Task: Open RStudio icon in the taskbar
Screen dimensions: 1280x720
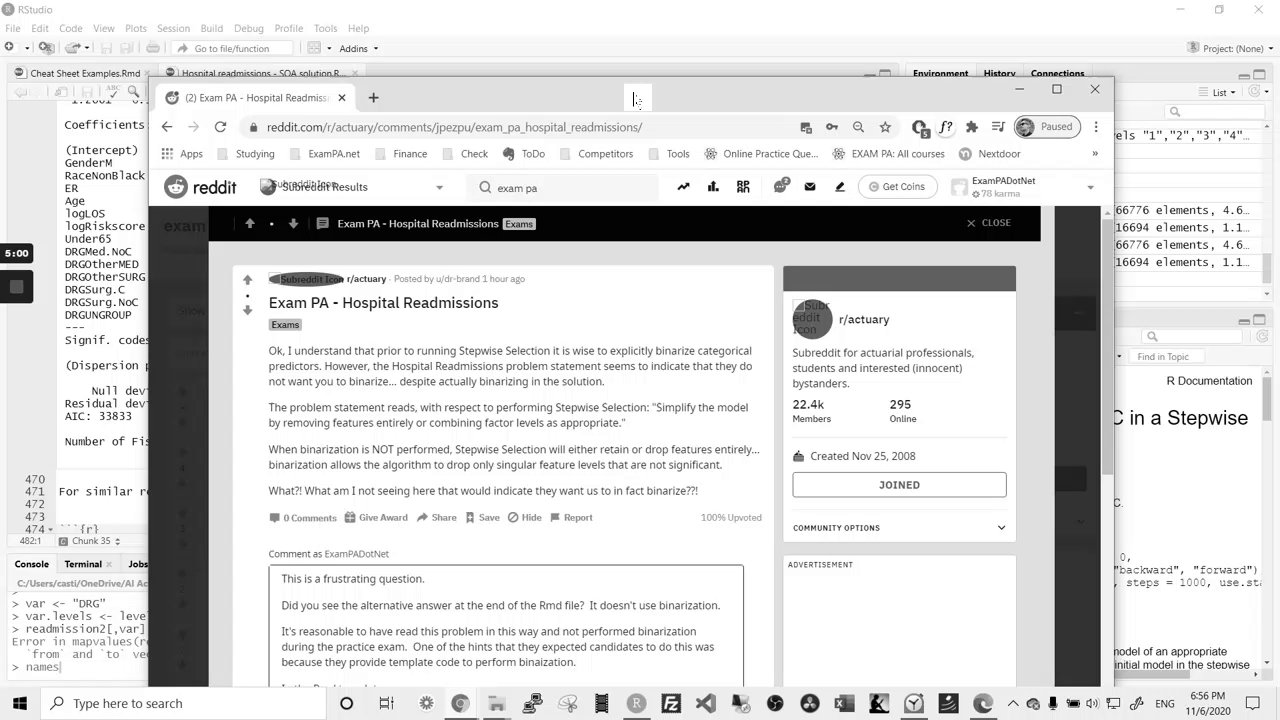Action: click(636, 703)
